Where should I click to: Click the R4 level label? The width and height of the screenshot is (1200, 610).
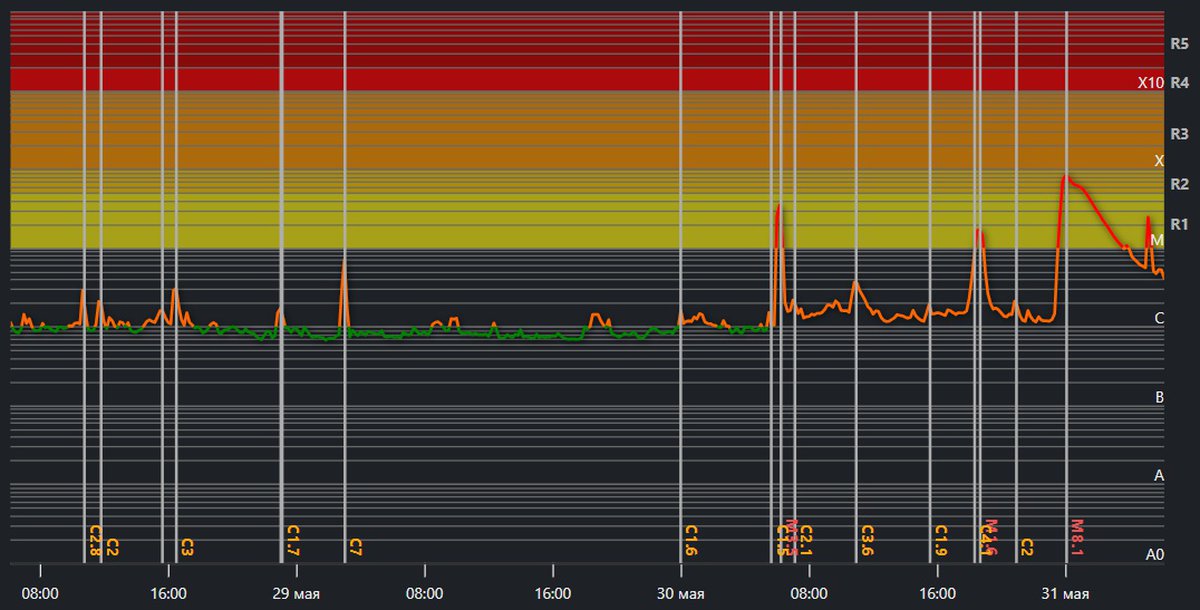[1179, 83]
